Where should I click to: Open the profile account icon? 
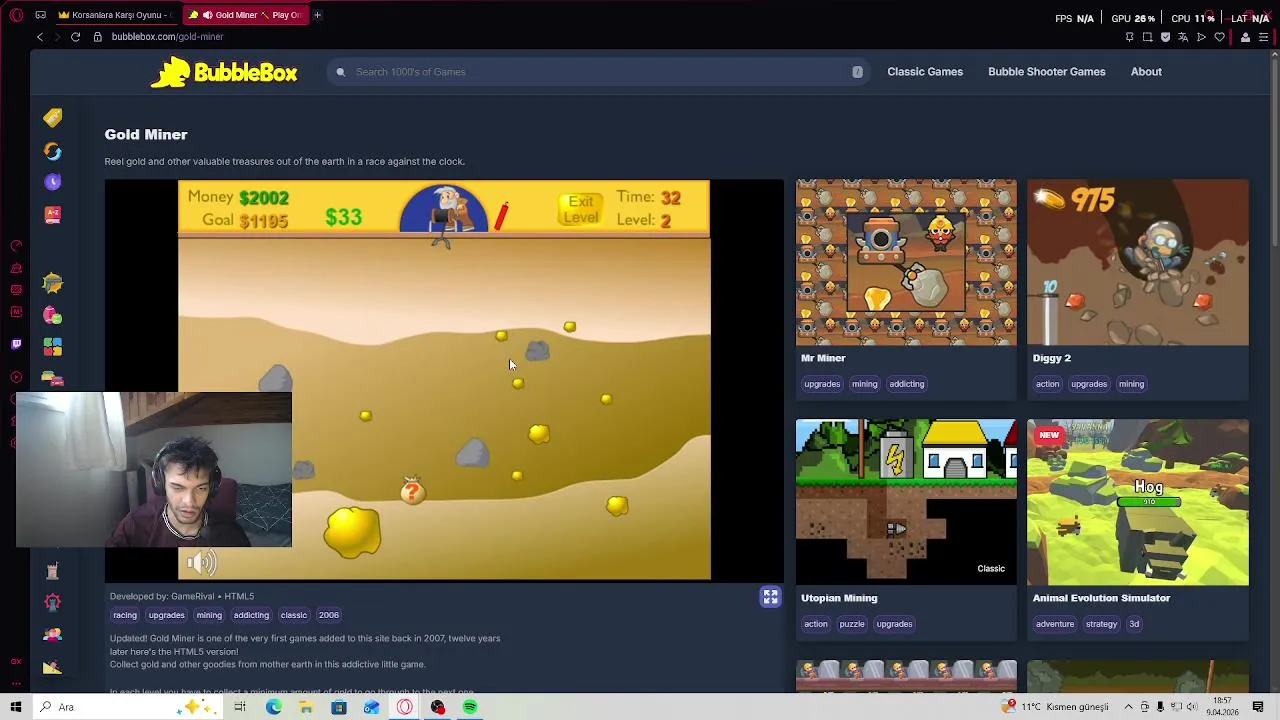click(1245, 37)
